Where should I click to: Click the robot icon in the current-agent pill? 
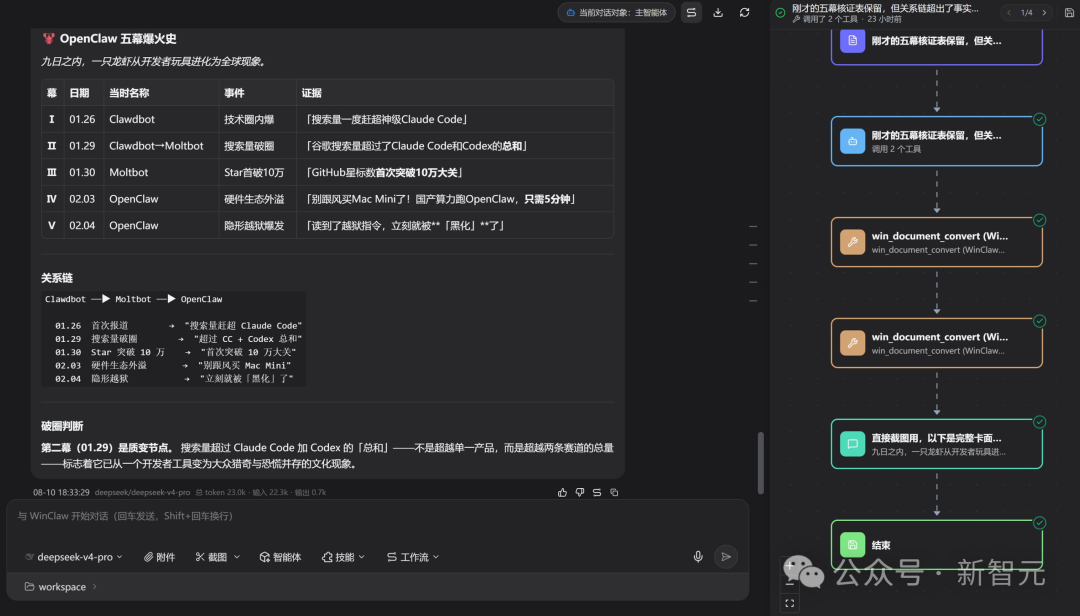tap(570, 12)
